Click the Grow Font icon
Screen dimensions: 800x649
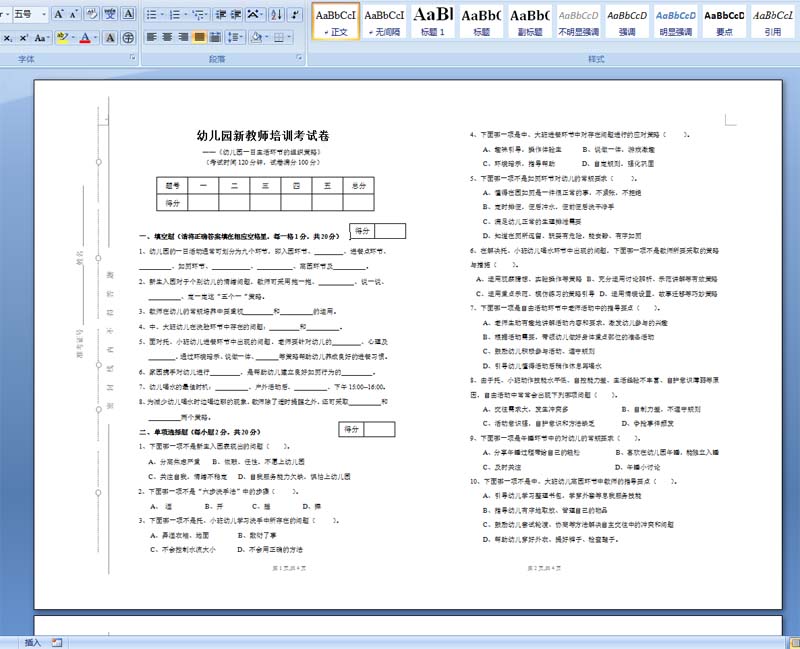(59, 14)
